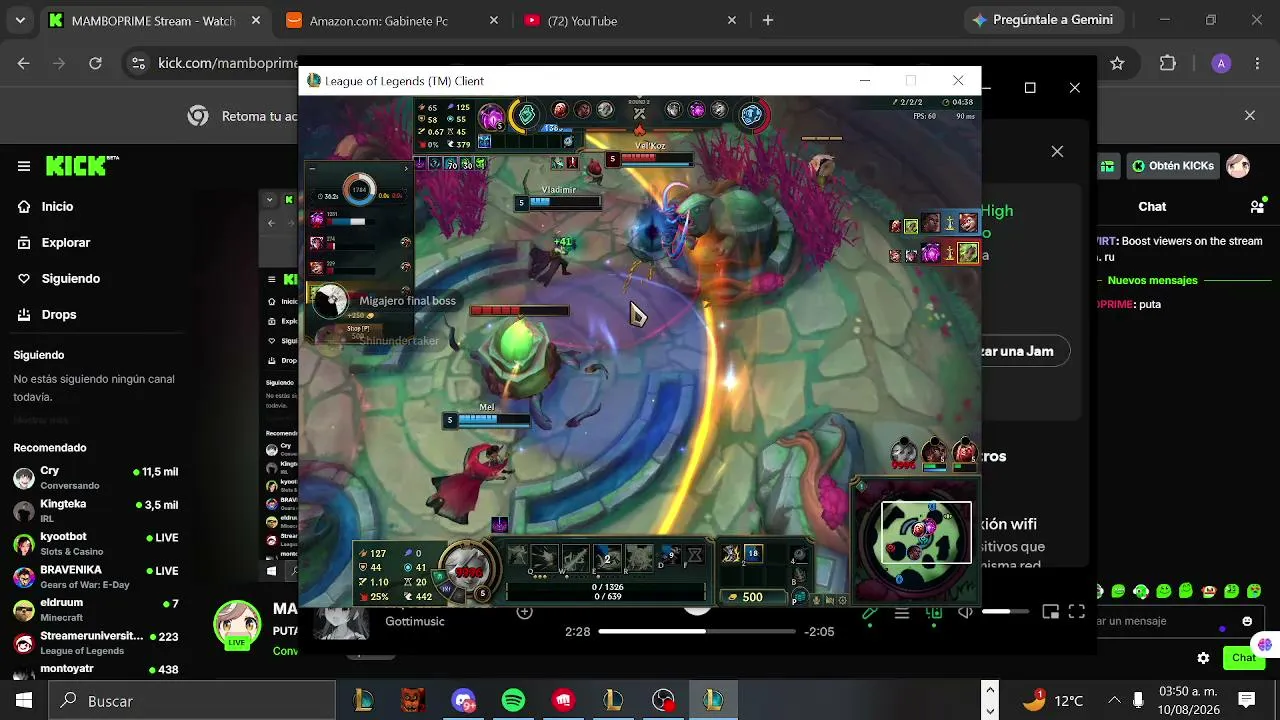The image size is (1280, 720).
Task: Jump to Nuevos mensajes in chat
Action: (1152, 280)
